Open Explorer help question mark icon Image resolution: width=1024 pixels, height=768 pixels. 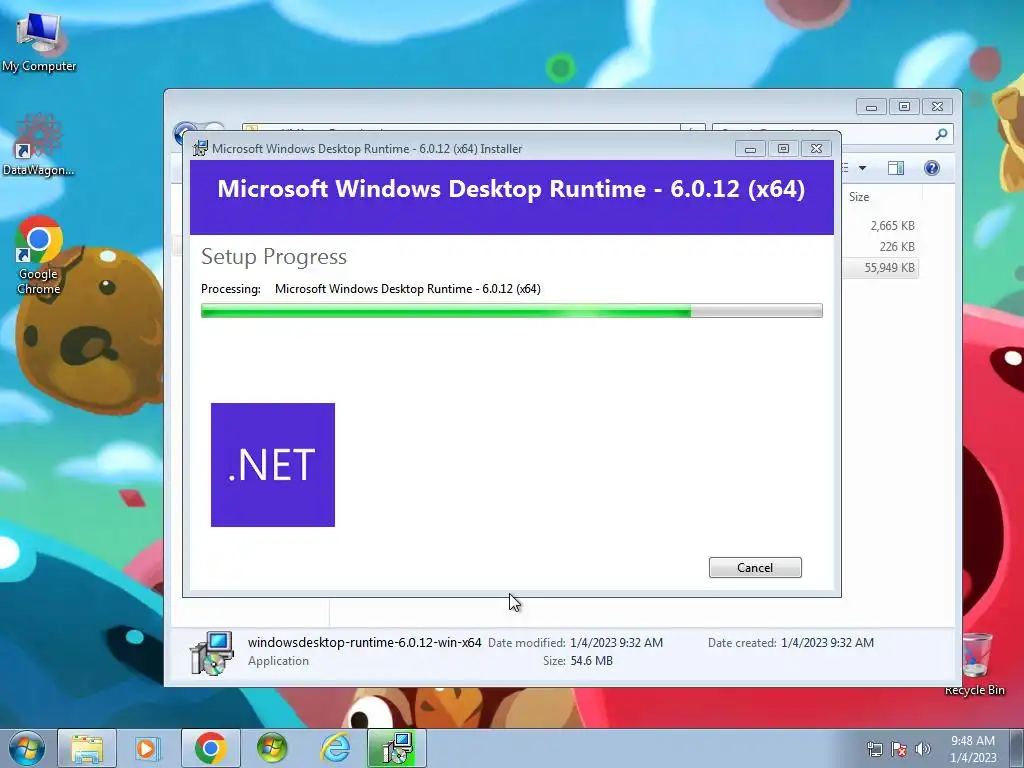tap(932, 168)
